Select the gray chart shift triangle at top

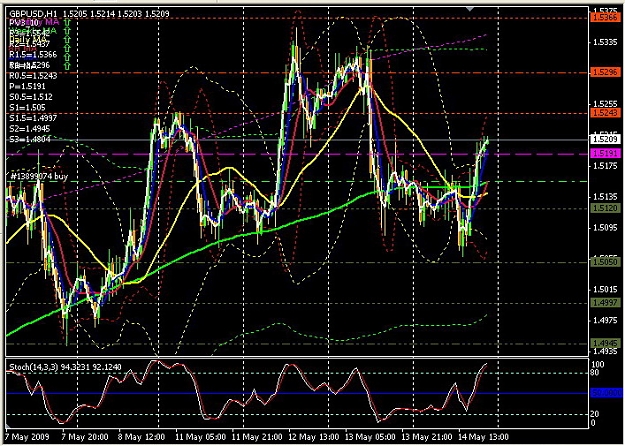[x=470, y=8]
